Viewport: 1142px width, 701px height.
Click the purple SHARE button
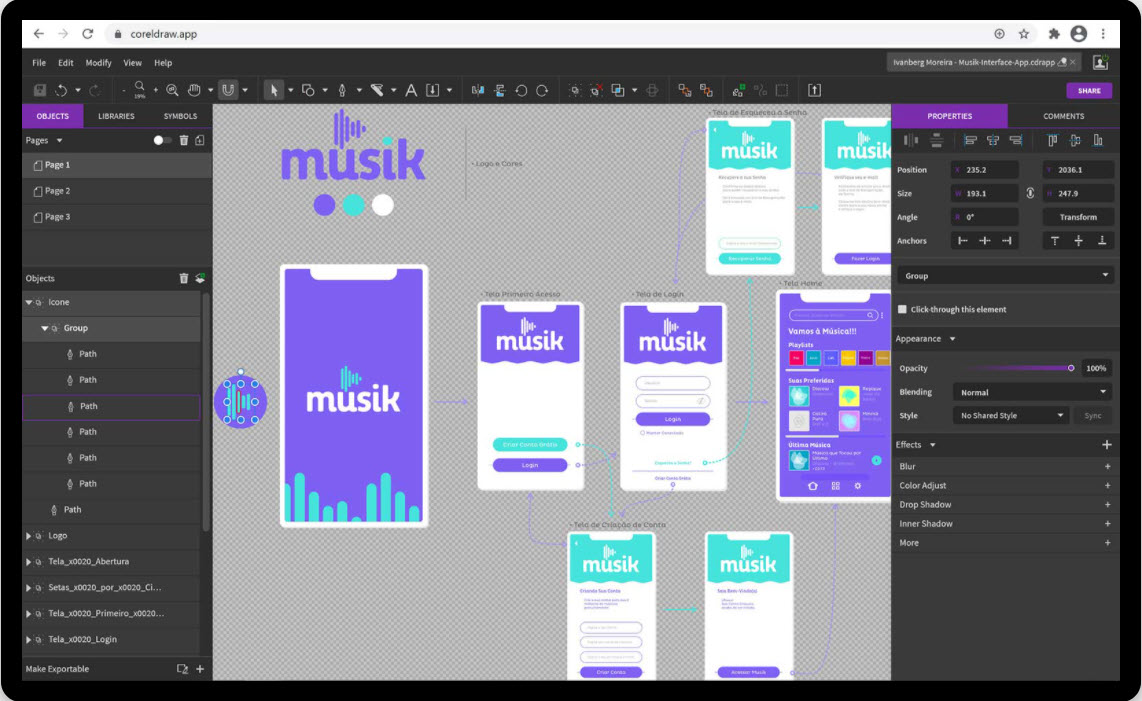[1089, 90]
